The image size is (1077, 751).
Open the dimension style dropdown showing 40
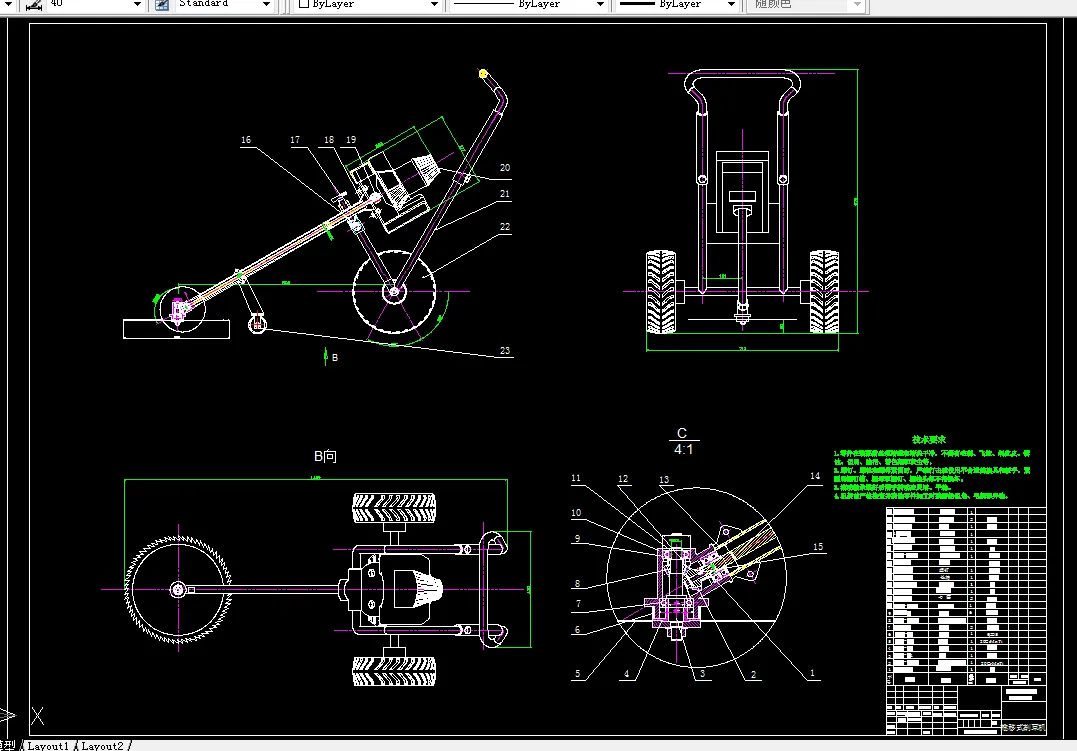coord(95,4)
